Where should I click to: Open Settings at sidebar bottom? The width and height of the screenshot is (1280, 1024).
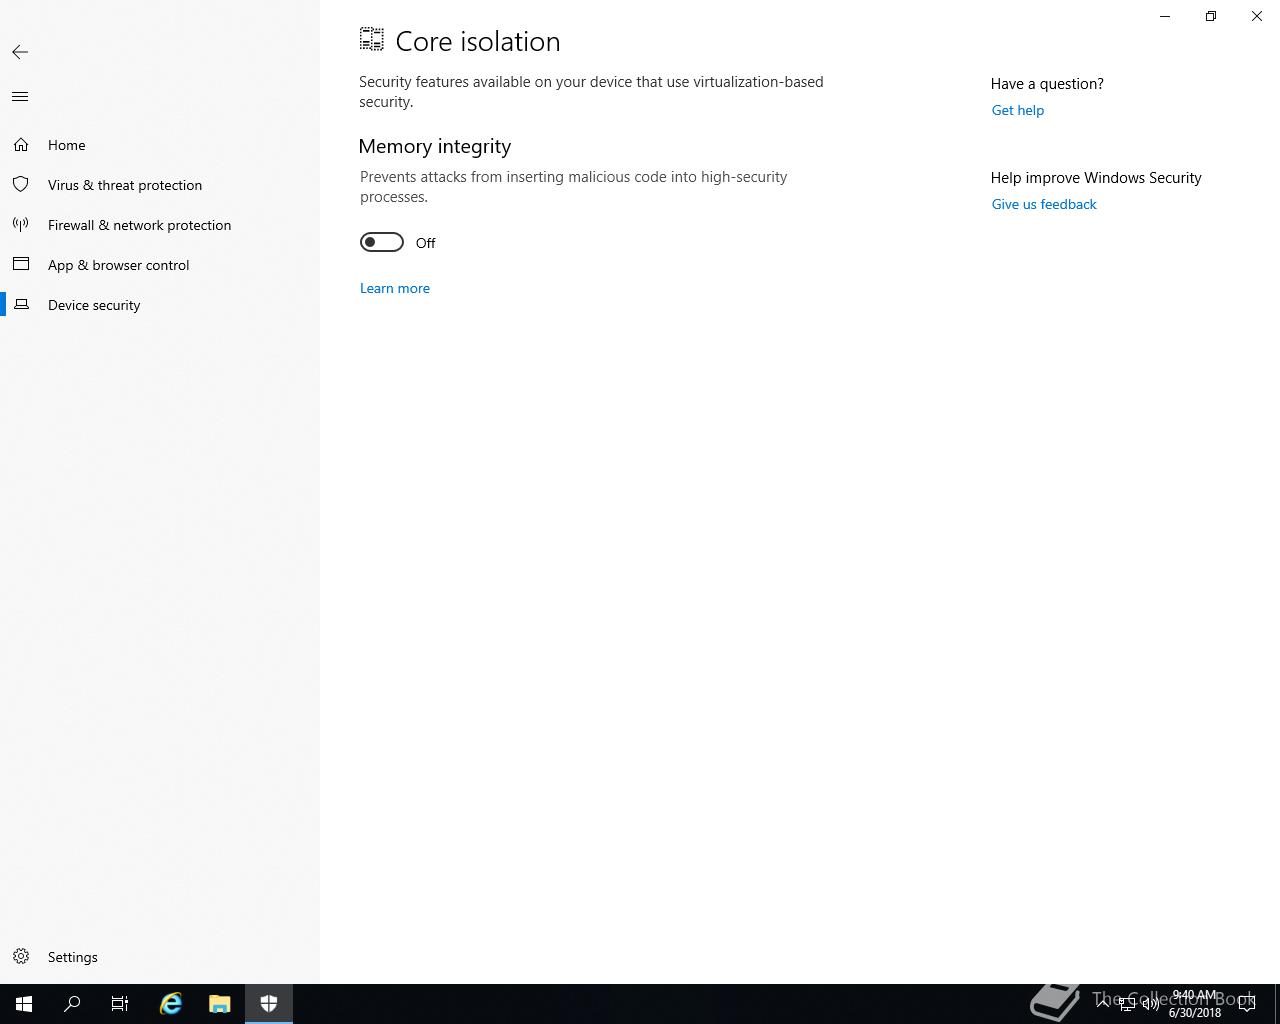160,957
